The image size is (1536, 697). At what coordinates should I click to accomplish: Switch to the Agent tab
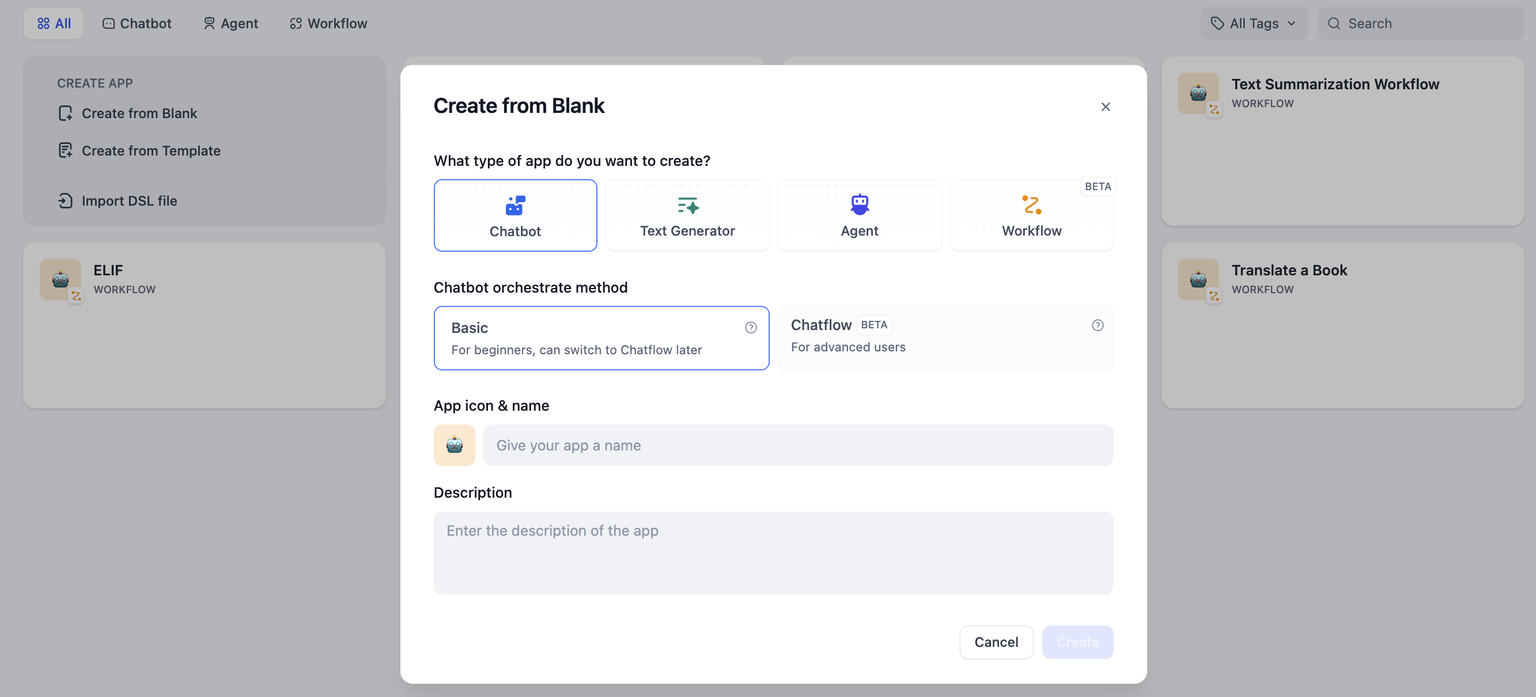point(230,23)
